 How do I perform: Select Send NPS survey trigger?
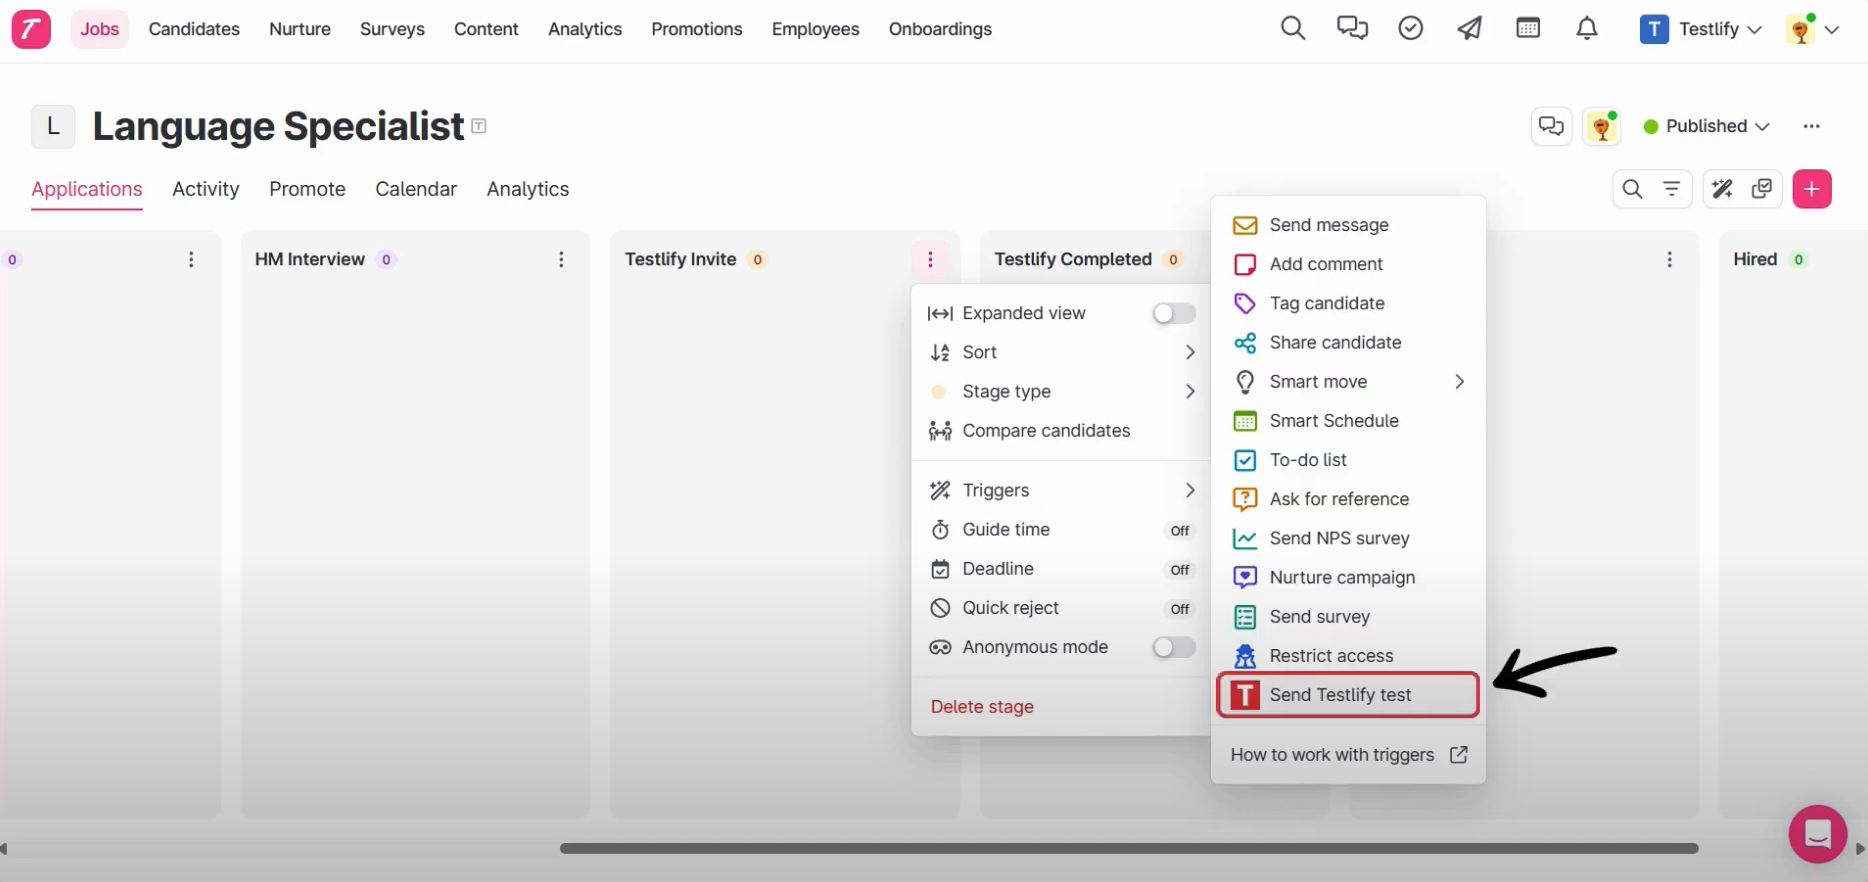1349,538
